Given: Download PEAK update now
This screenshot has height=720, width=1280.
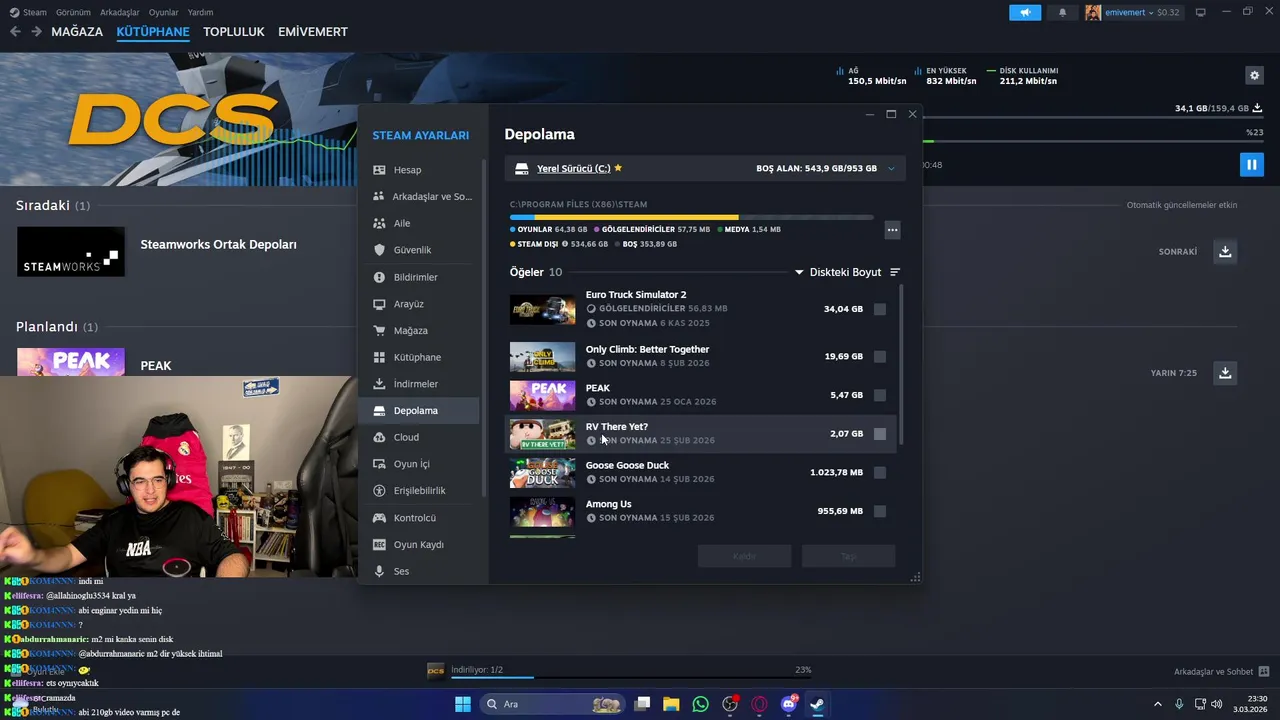Looking at the screenshot, I should (1225, 373).
